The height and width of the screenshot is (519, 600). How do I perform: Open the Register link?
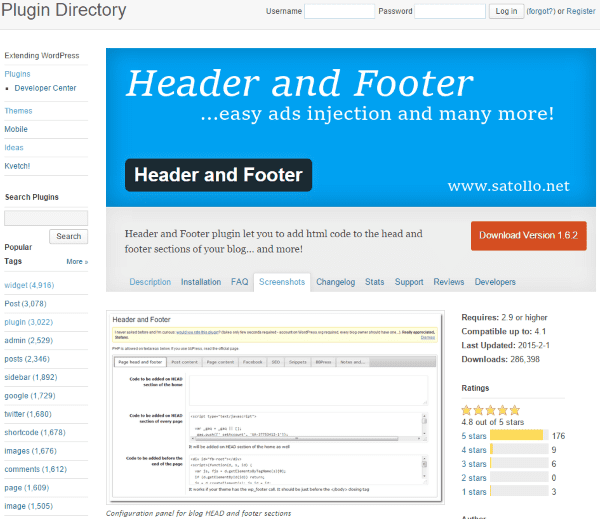[581, 11]
